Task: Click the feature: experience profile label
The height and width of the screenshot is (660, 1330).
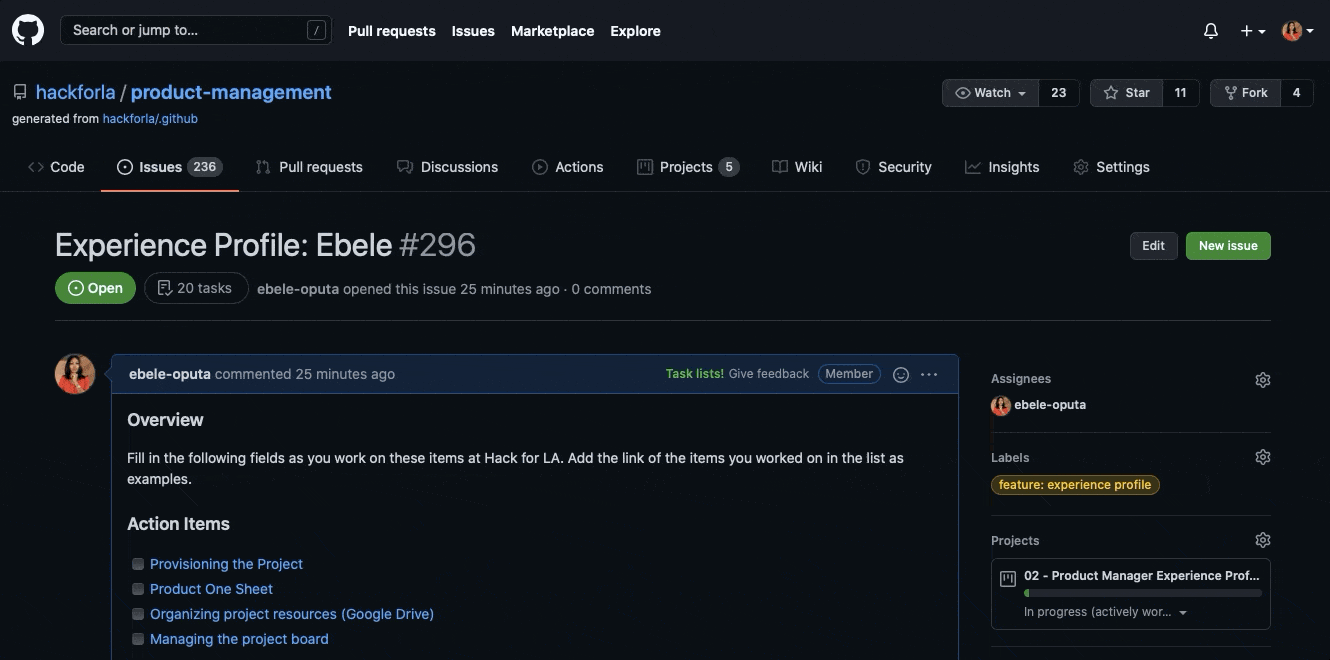Action: point(1075,485)
